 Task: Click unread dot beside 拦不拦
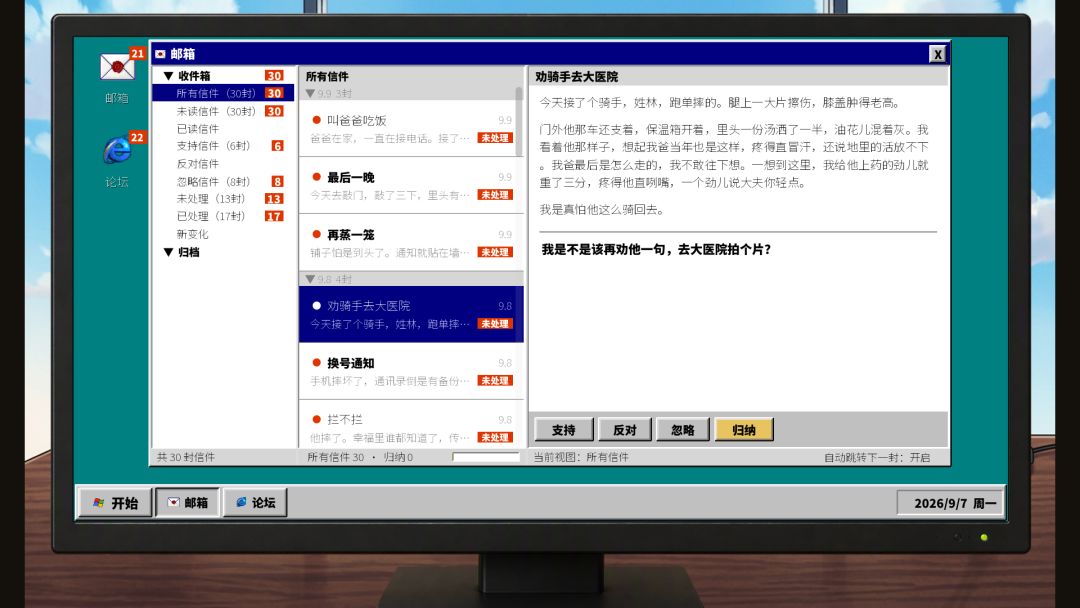coord(317,419)
